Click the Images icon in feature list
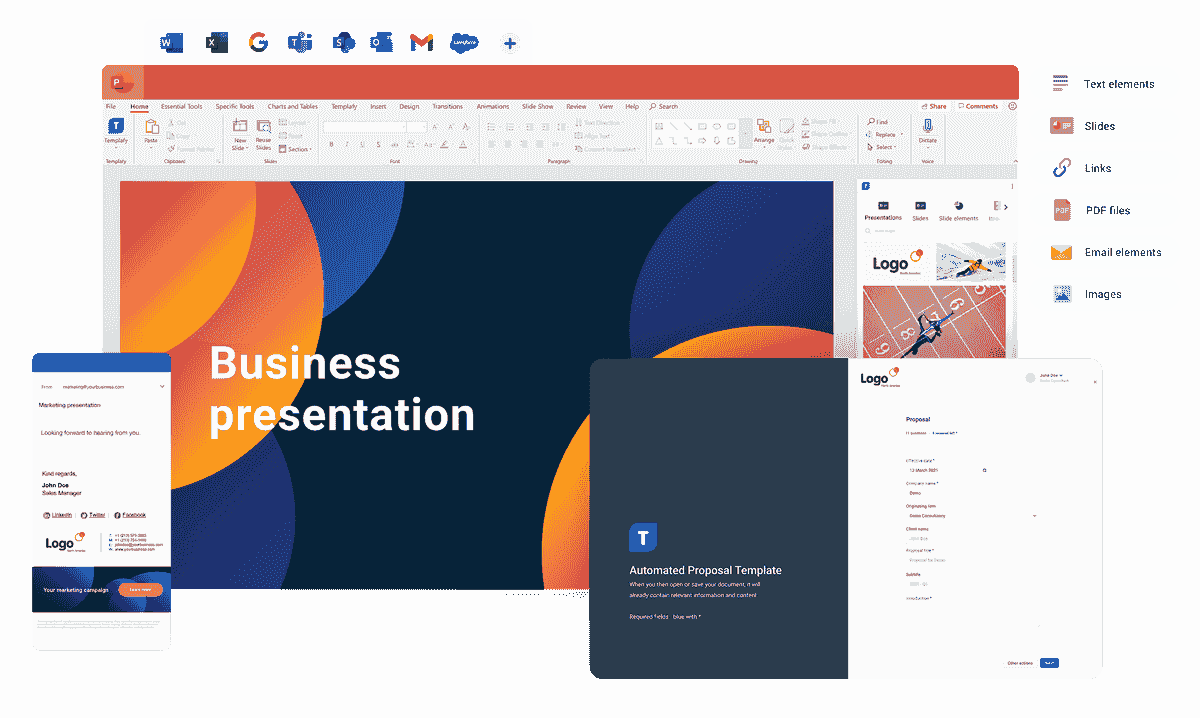1200x718 pixels. (1062, 294)
